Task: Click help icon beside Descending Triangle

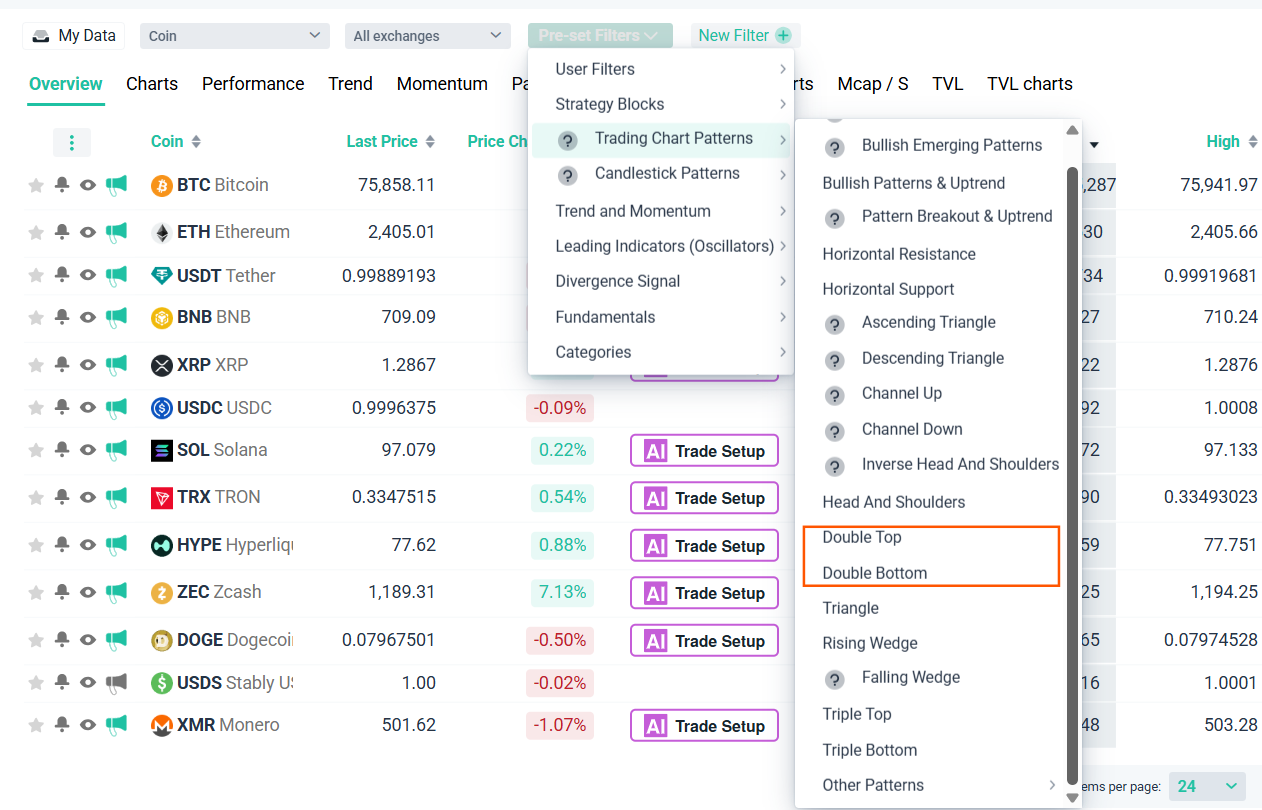Action: tap(835, 359)
